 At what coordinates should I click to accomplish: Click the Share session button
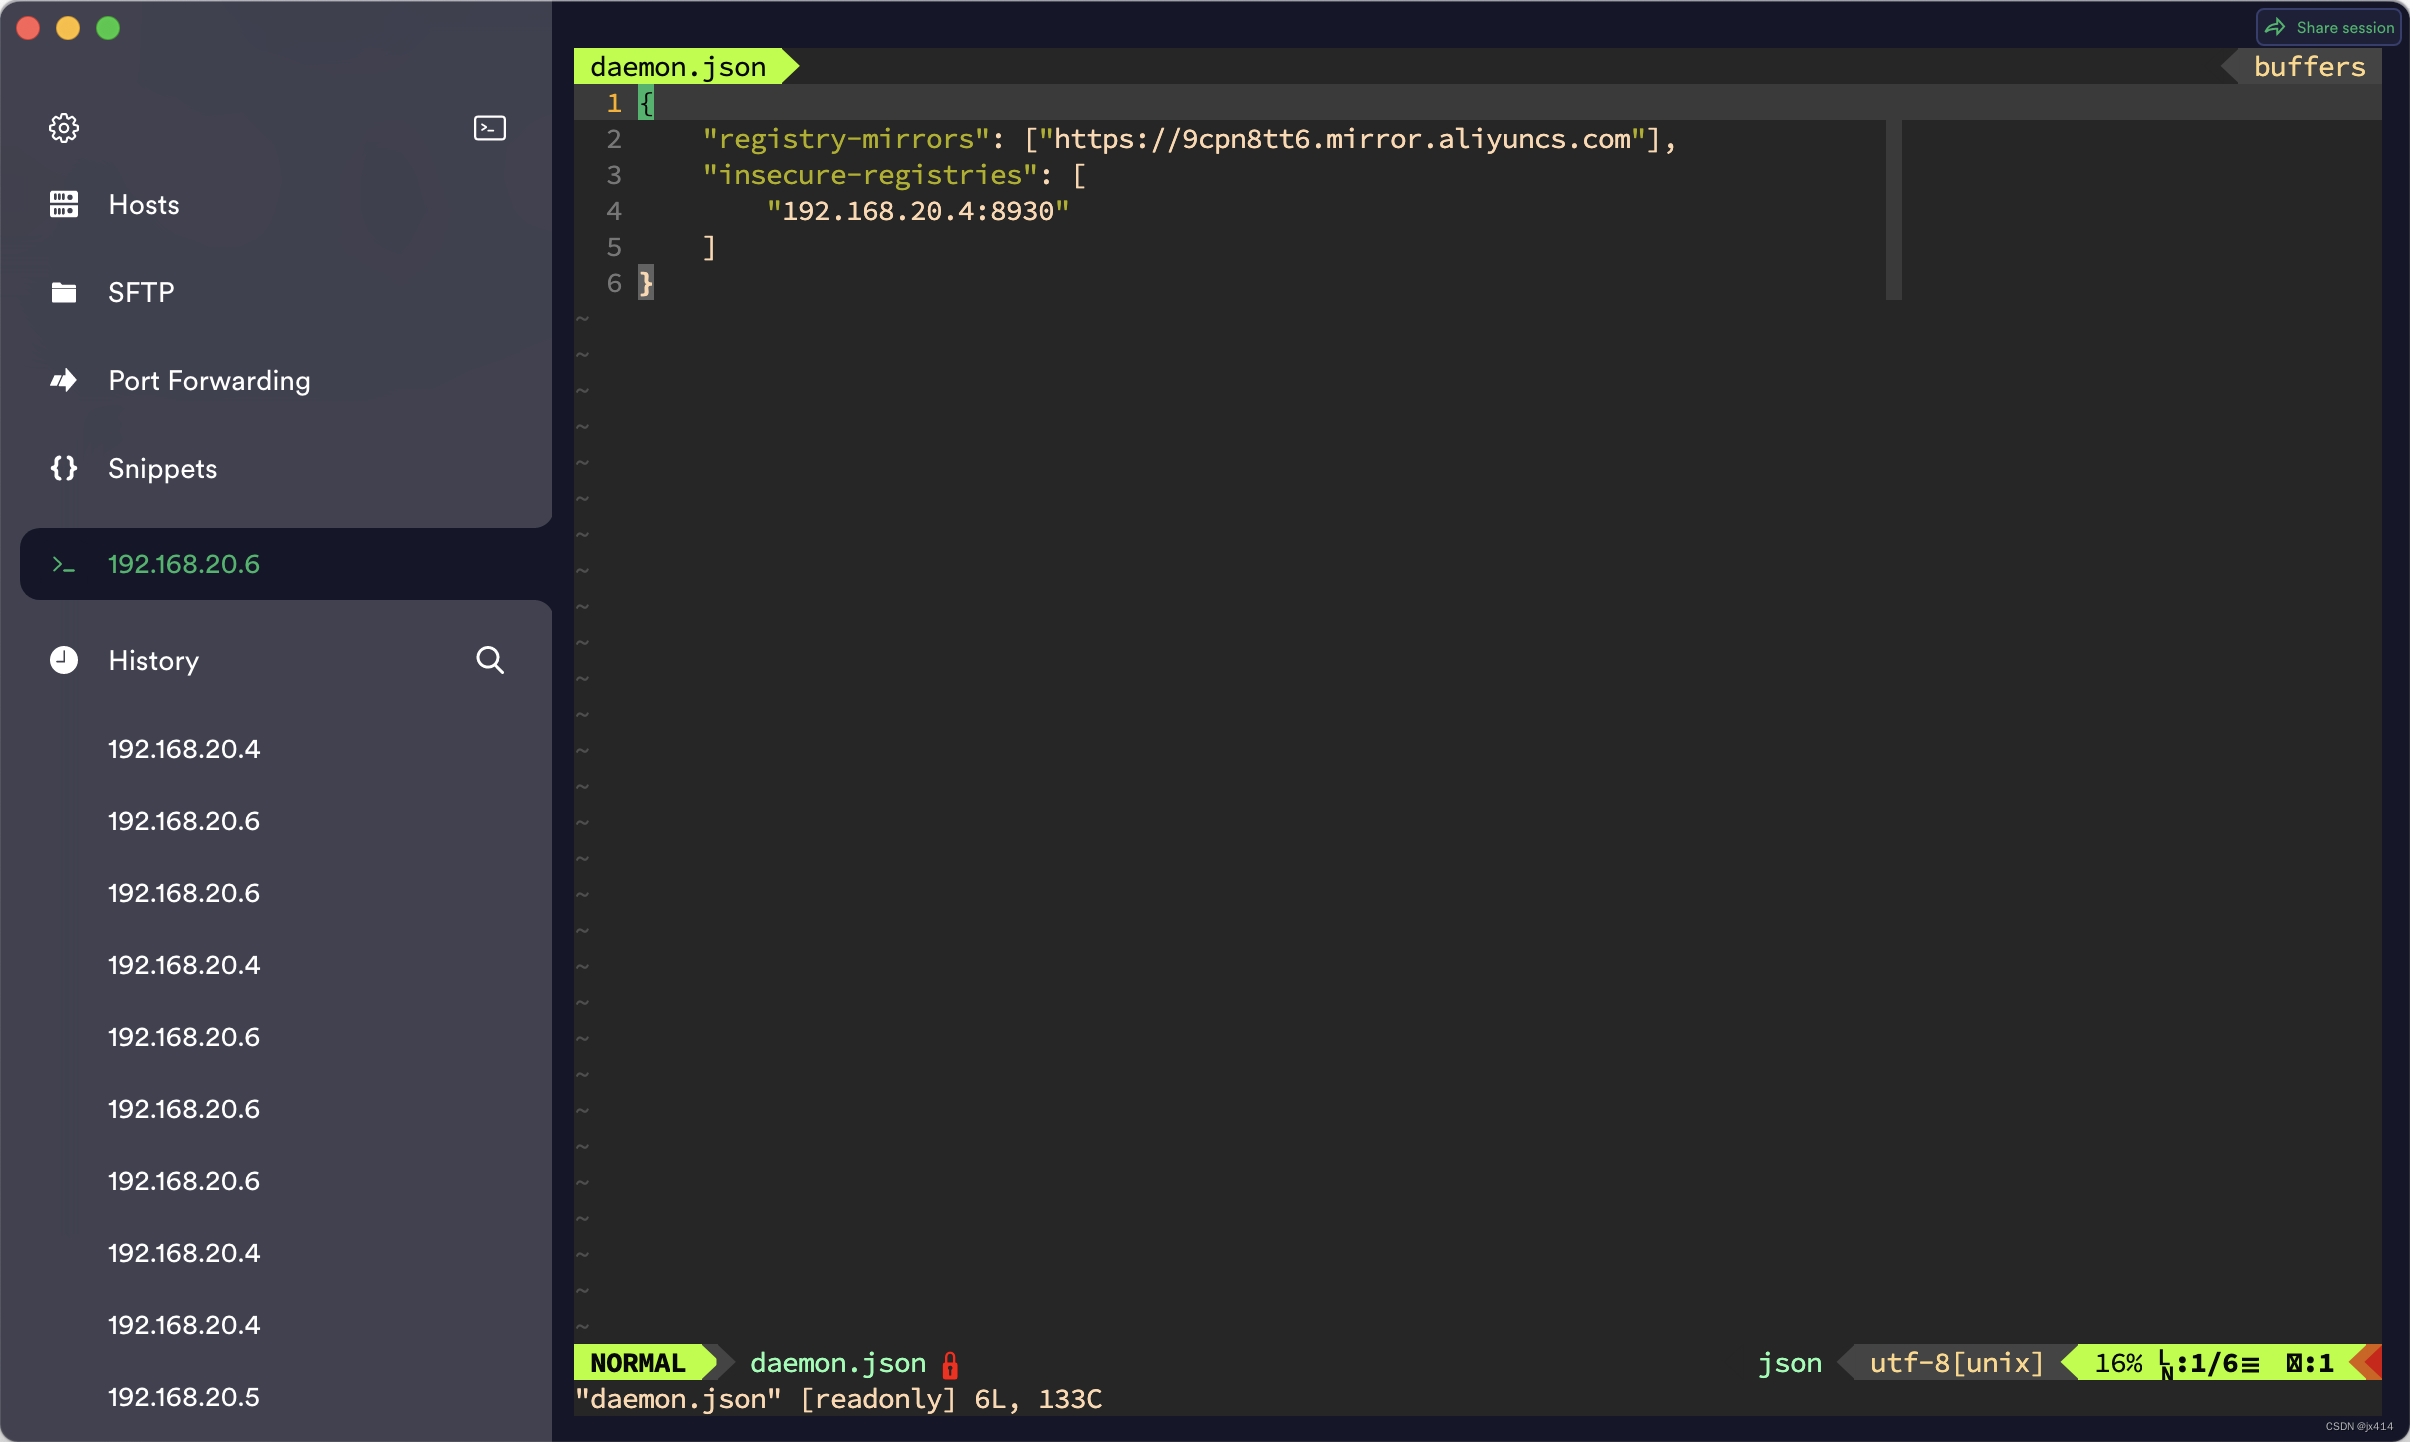(2329, 27)
